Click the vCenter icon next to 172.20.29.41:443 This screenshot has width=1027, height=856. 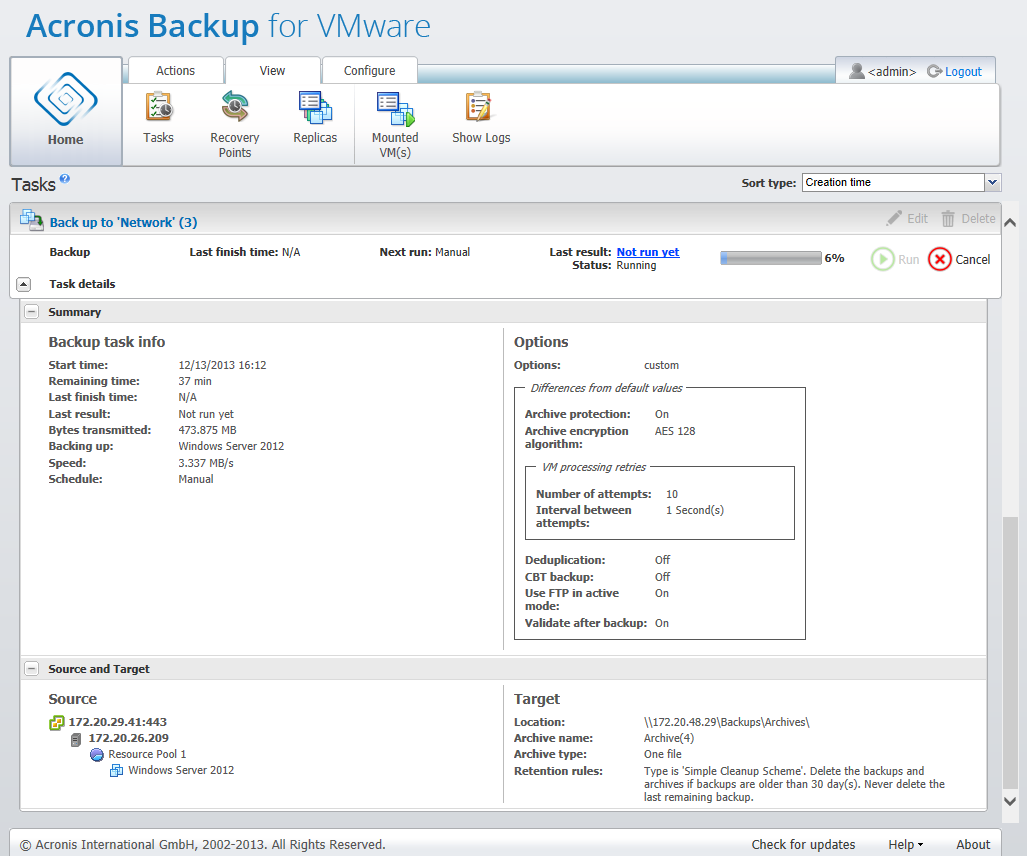(x=57, y=722)
